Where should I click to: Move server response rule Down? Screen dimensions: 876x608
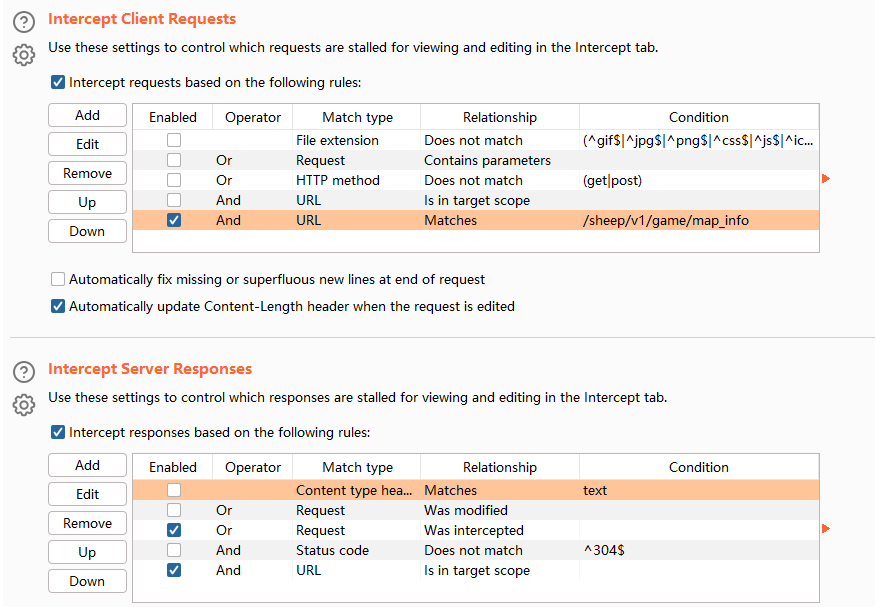88,581
